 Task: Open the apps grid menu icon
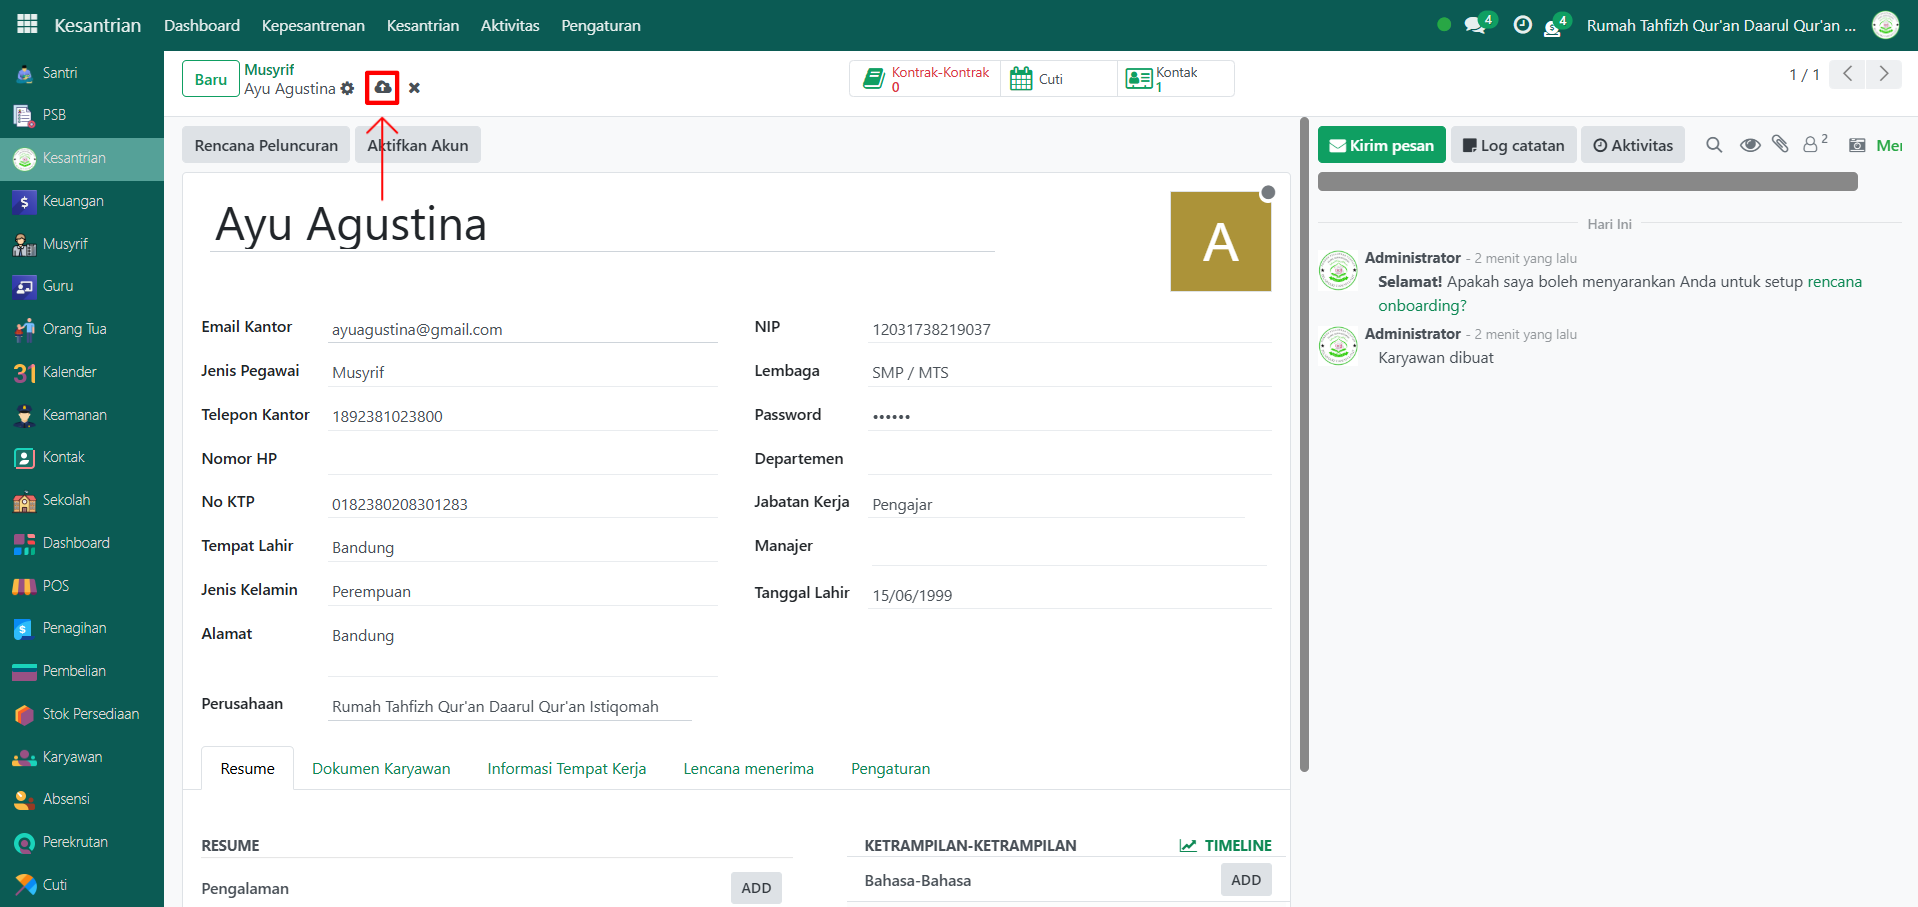click(x=27, y=25)
